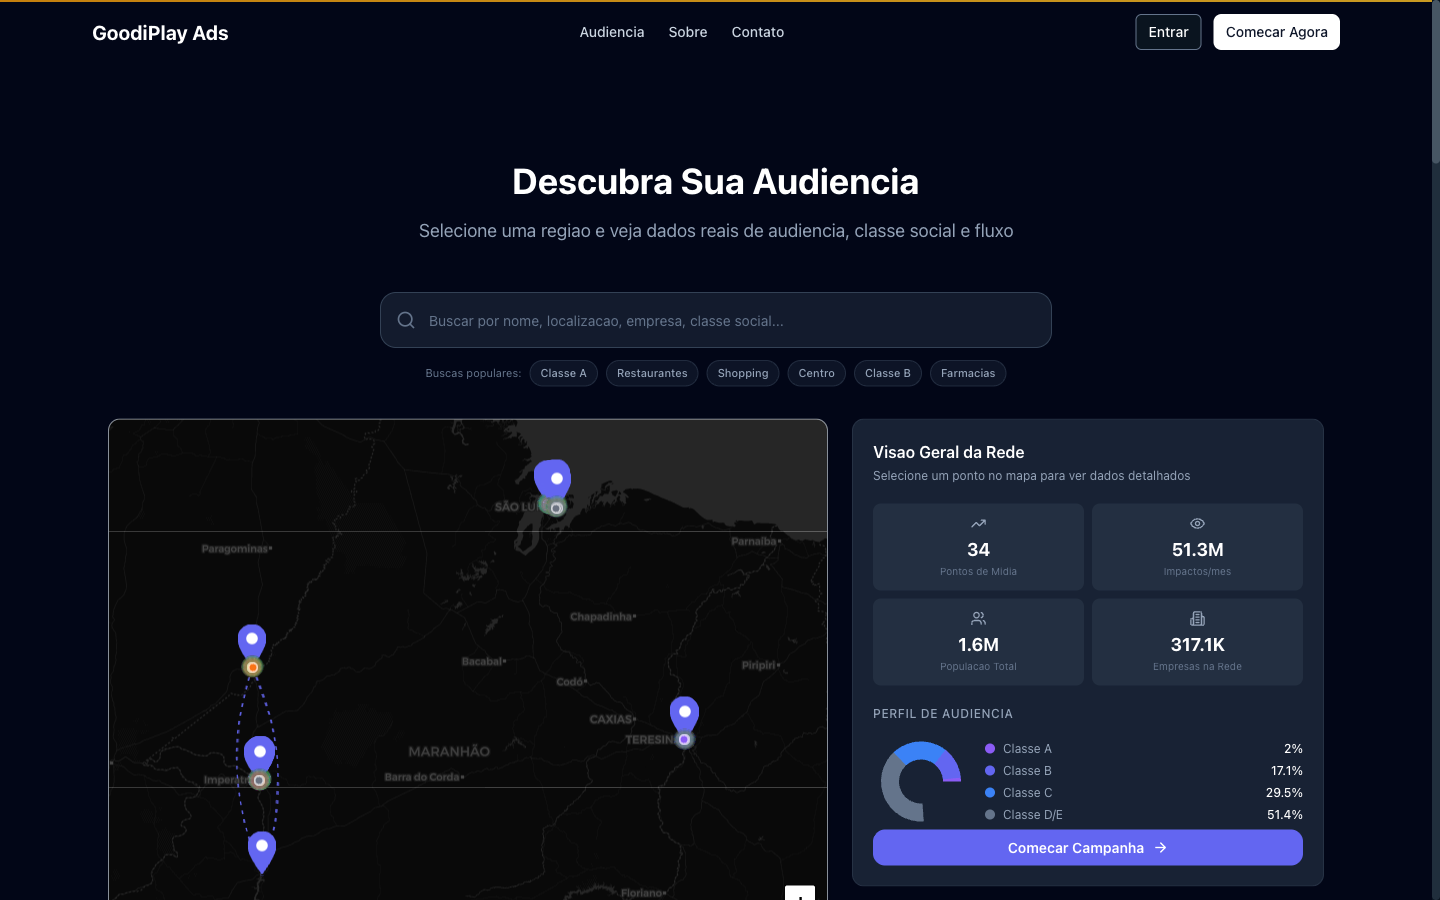Screen dimensions: 1440x900
Task: Click the map zoom-in plus button
Action: point(800,893)
